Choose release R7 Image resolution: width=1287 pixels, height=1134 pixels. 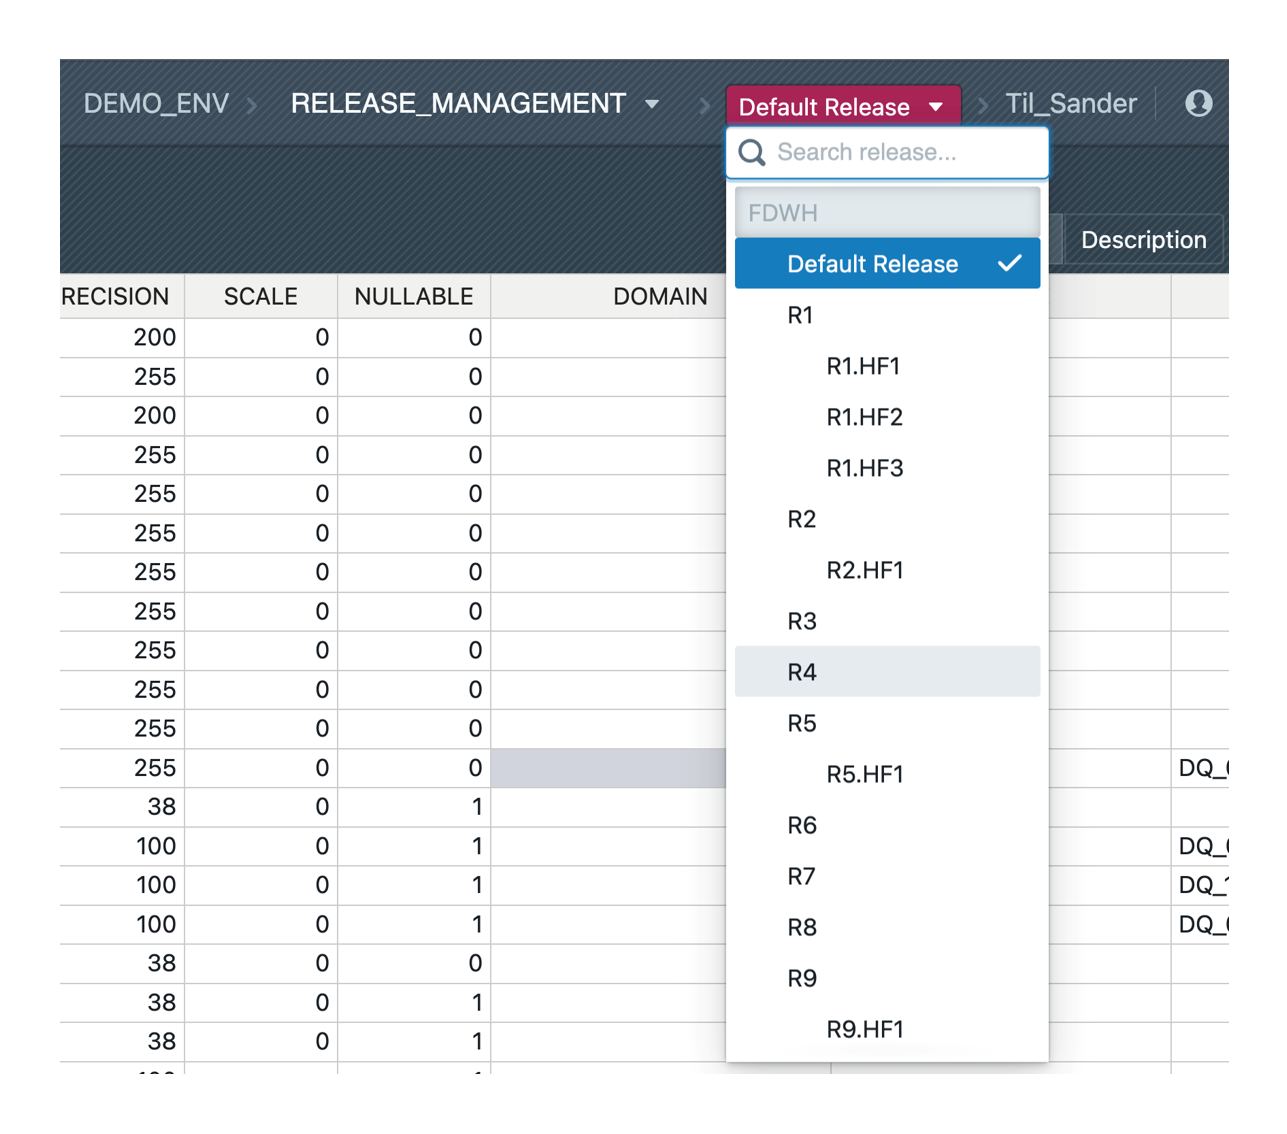(x=802, y=877)
